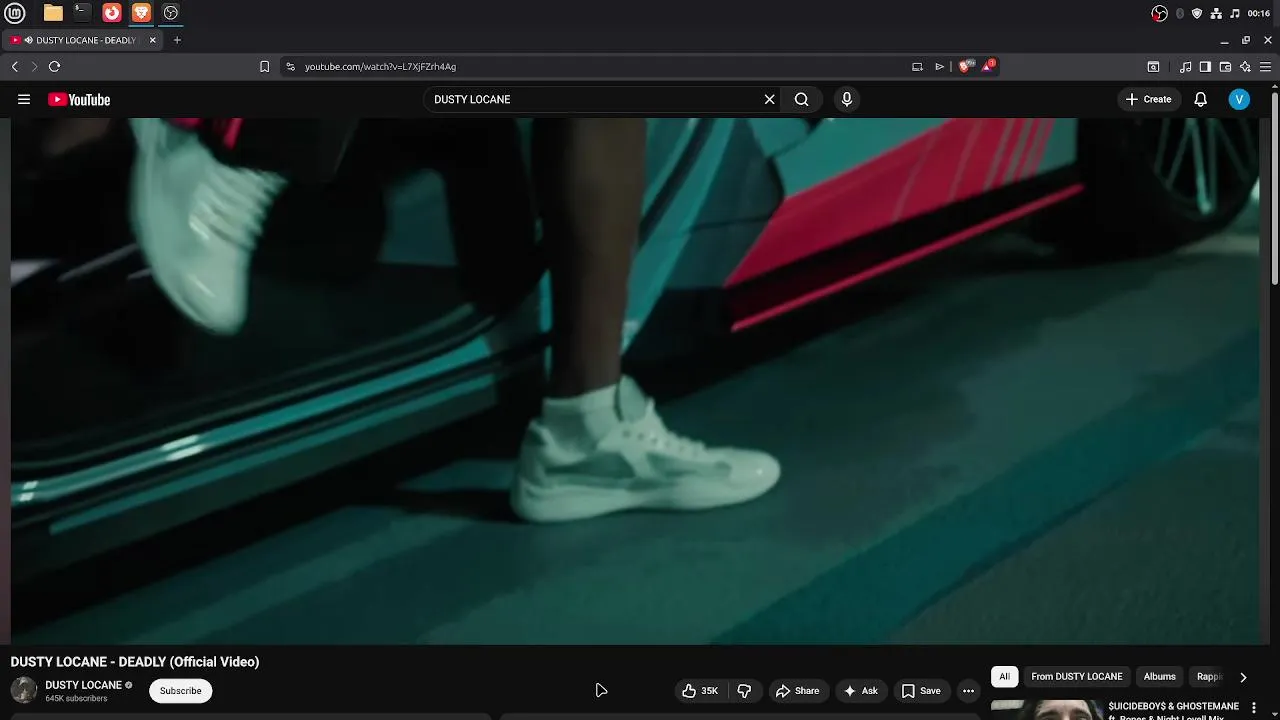The image size is (1280, 720).
Task: Select the Albums chip
Action: (x=1159, y=677)
